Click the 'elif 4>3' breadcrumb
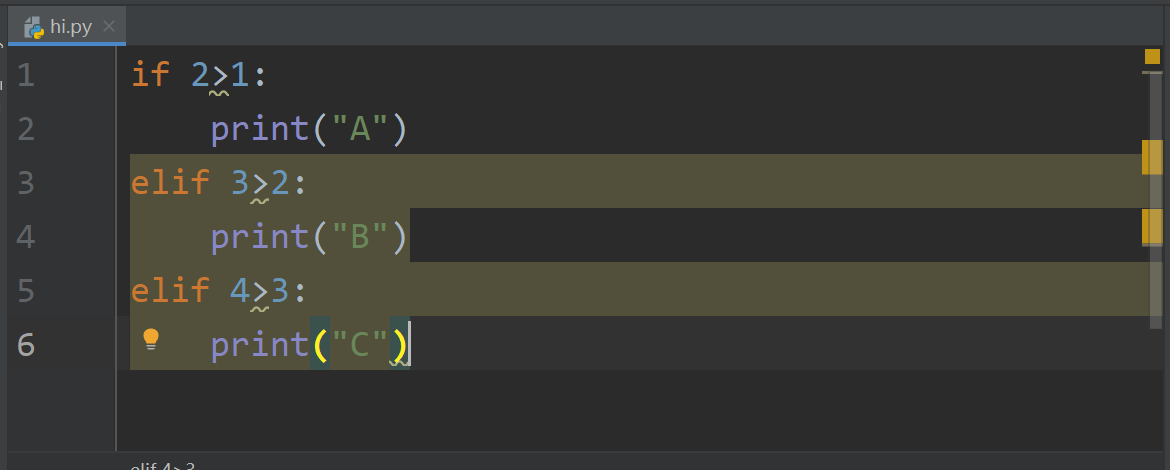The height and width of the screenshot is (470, 1170). point(162,466)
